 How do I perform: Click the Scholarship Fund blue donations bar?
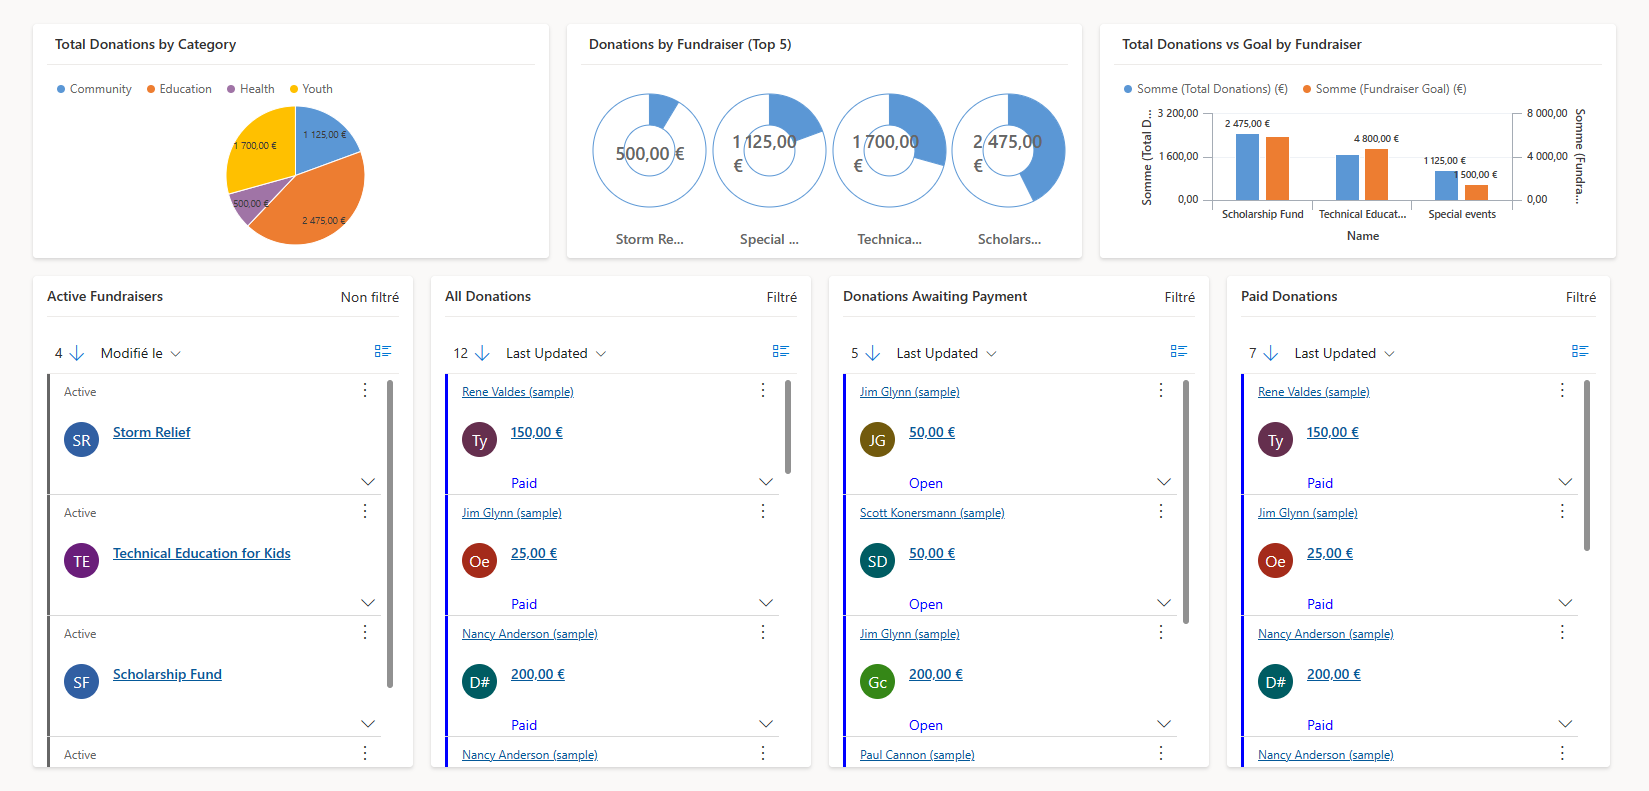pyautogui.click(x=1246, y=167)
